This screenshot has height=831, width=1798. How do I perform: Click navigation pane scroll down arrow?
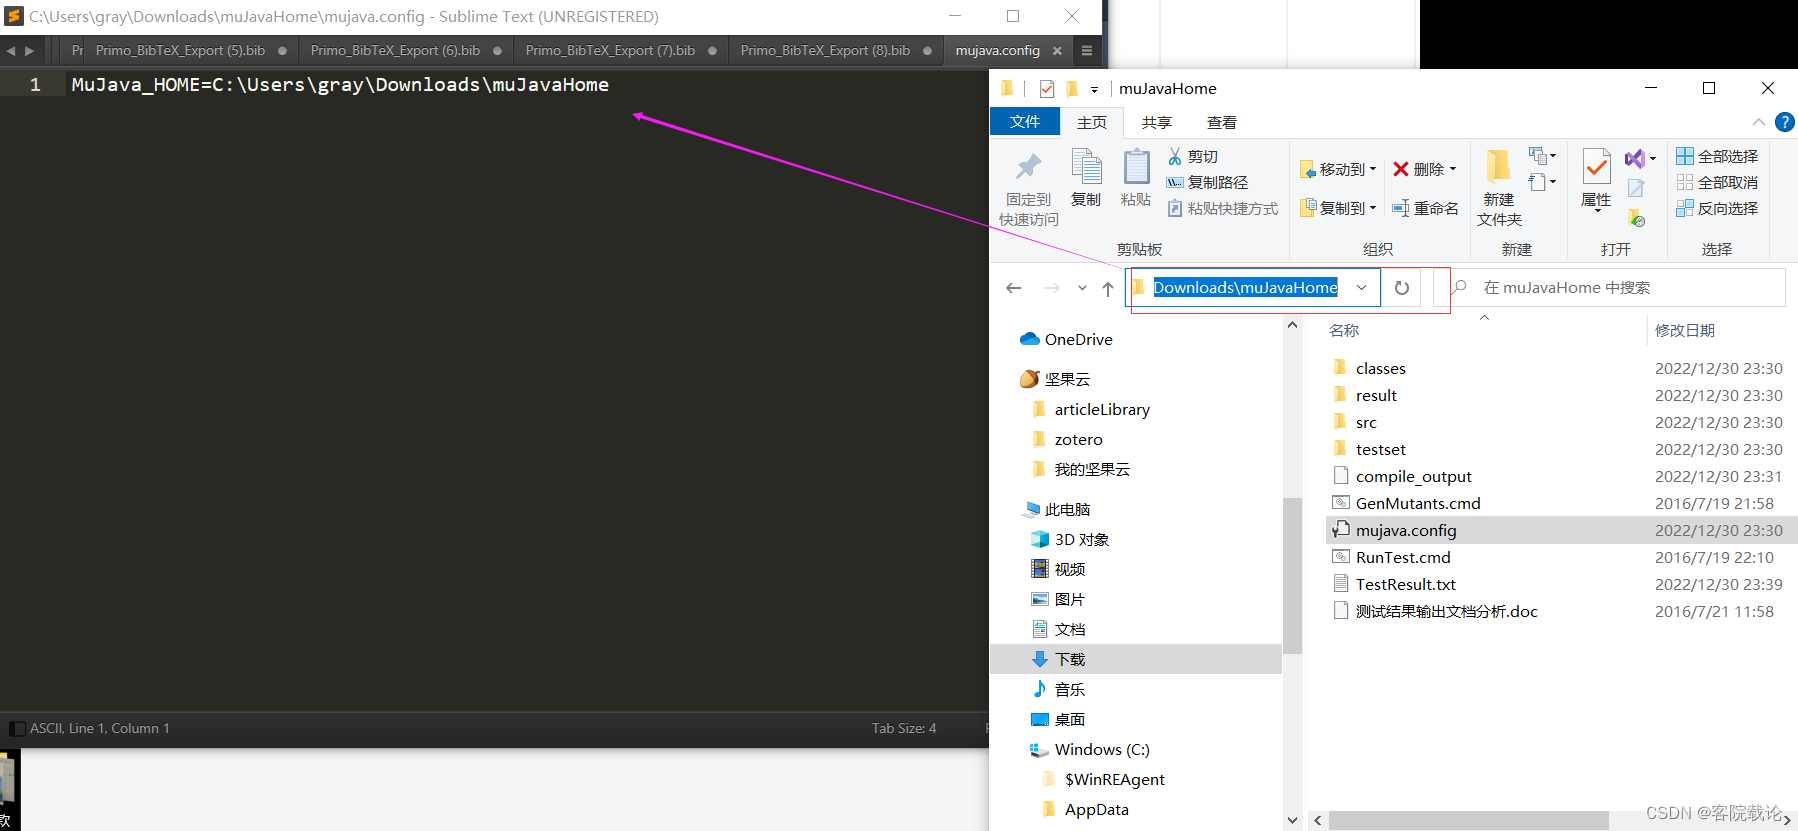1292,820
